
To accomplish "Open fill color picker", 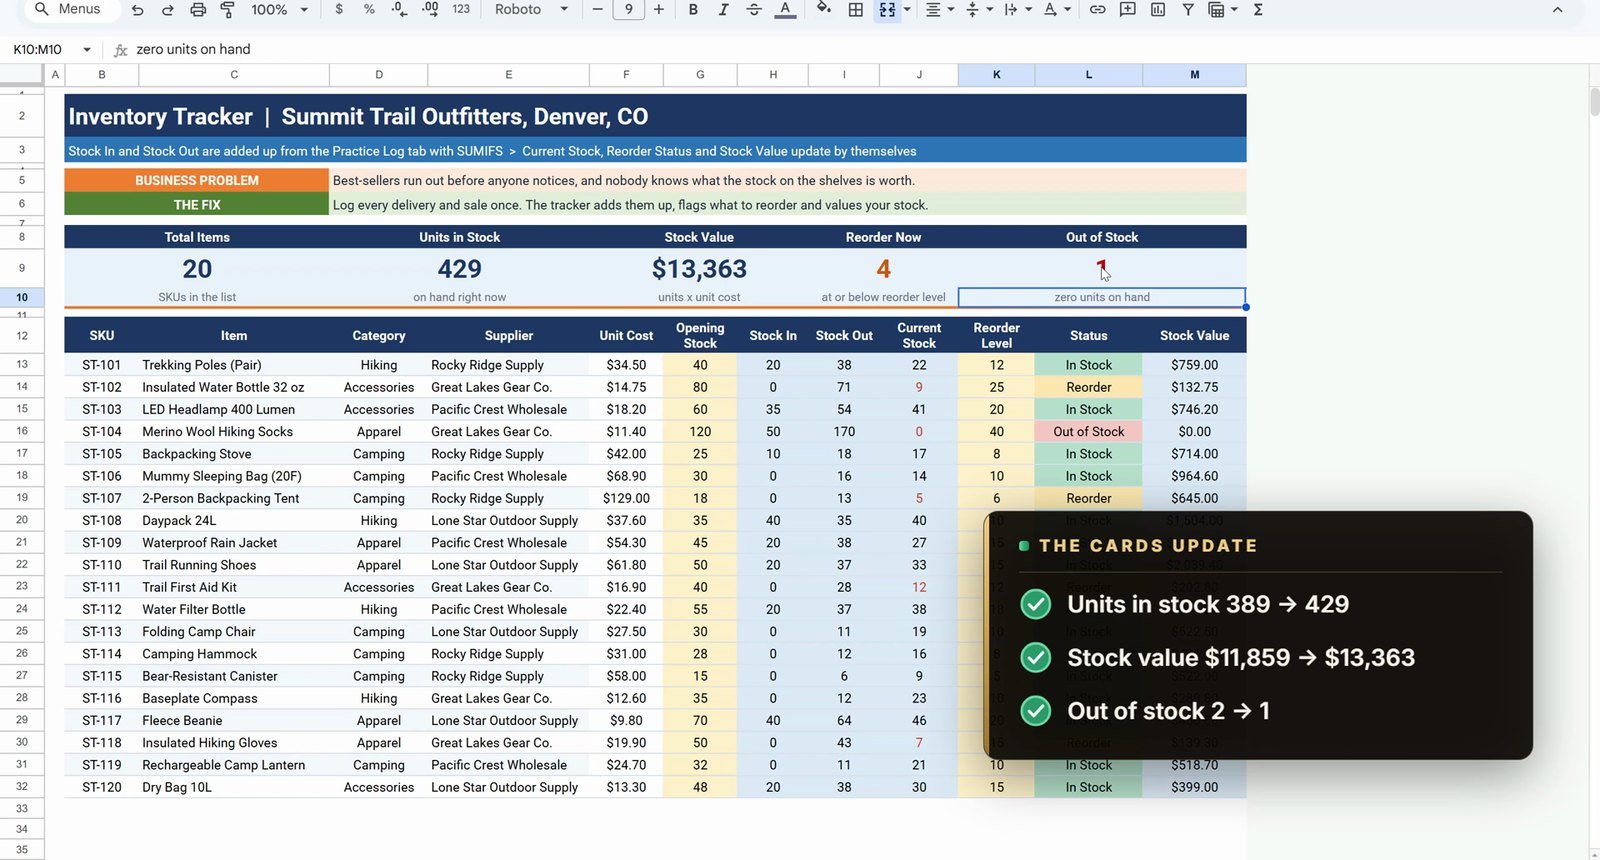I will 824,9.
